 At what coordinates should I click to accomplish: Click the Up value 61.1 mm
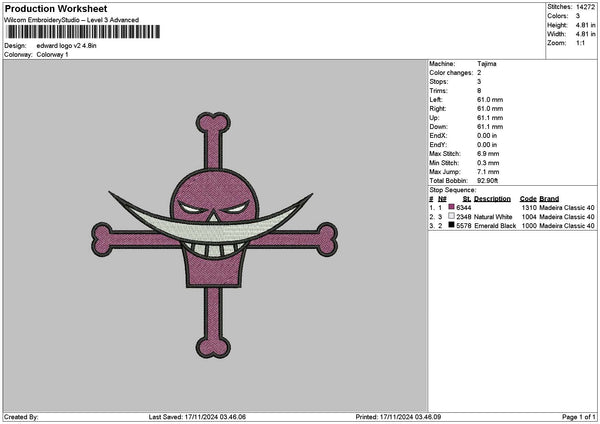click(x=490, y=118)
